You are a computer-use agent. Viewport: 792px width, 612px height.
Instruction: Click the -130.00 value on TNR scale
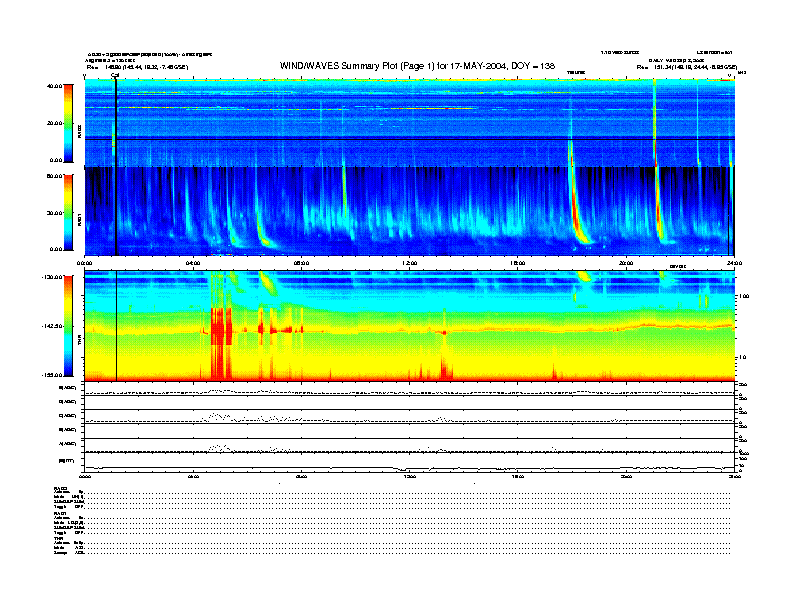click(x=53, y=276)
